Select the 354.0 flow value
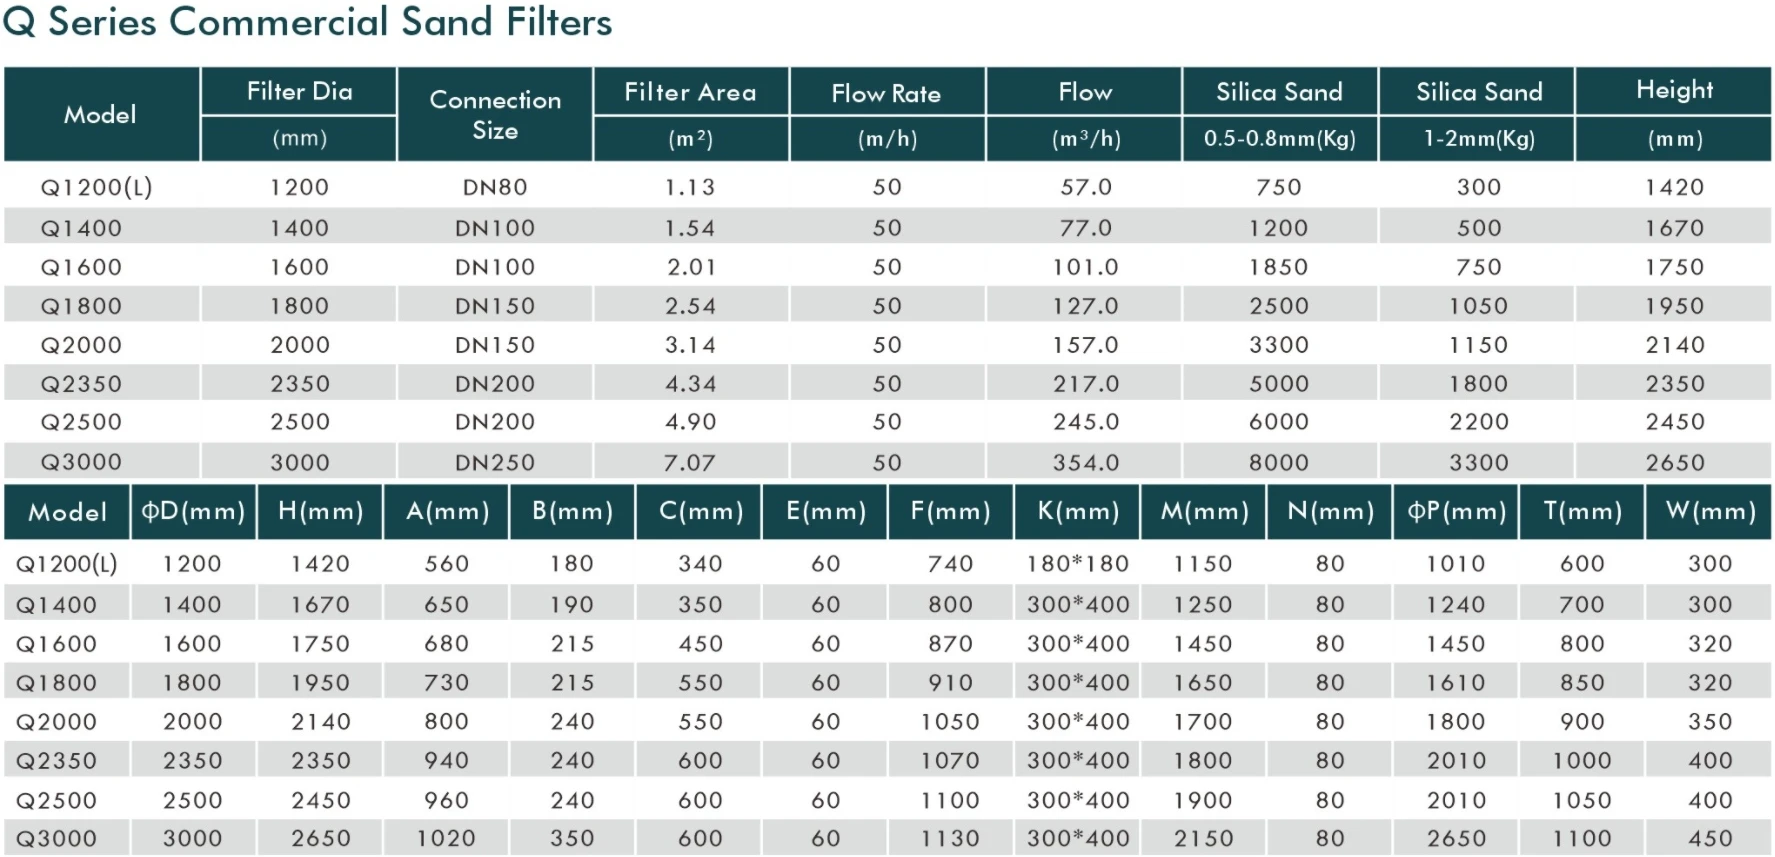Screen dimensions: 1775x857 [1085, 463]
